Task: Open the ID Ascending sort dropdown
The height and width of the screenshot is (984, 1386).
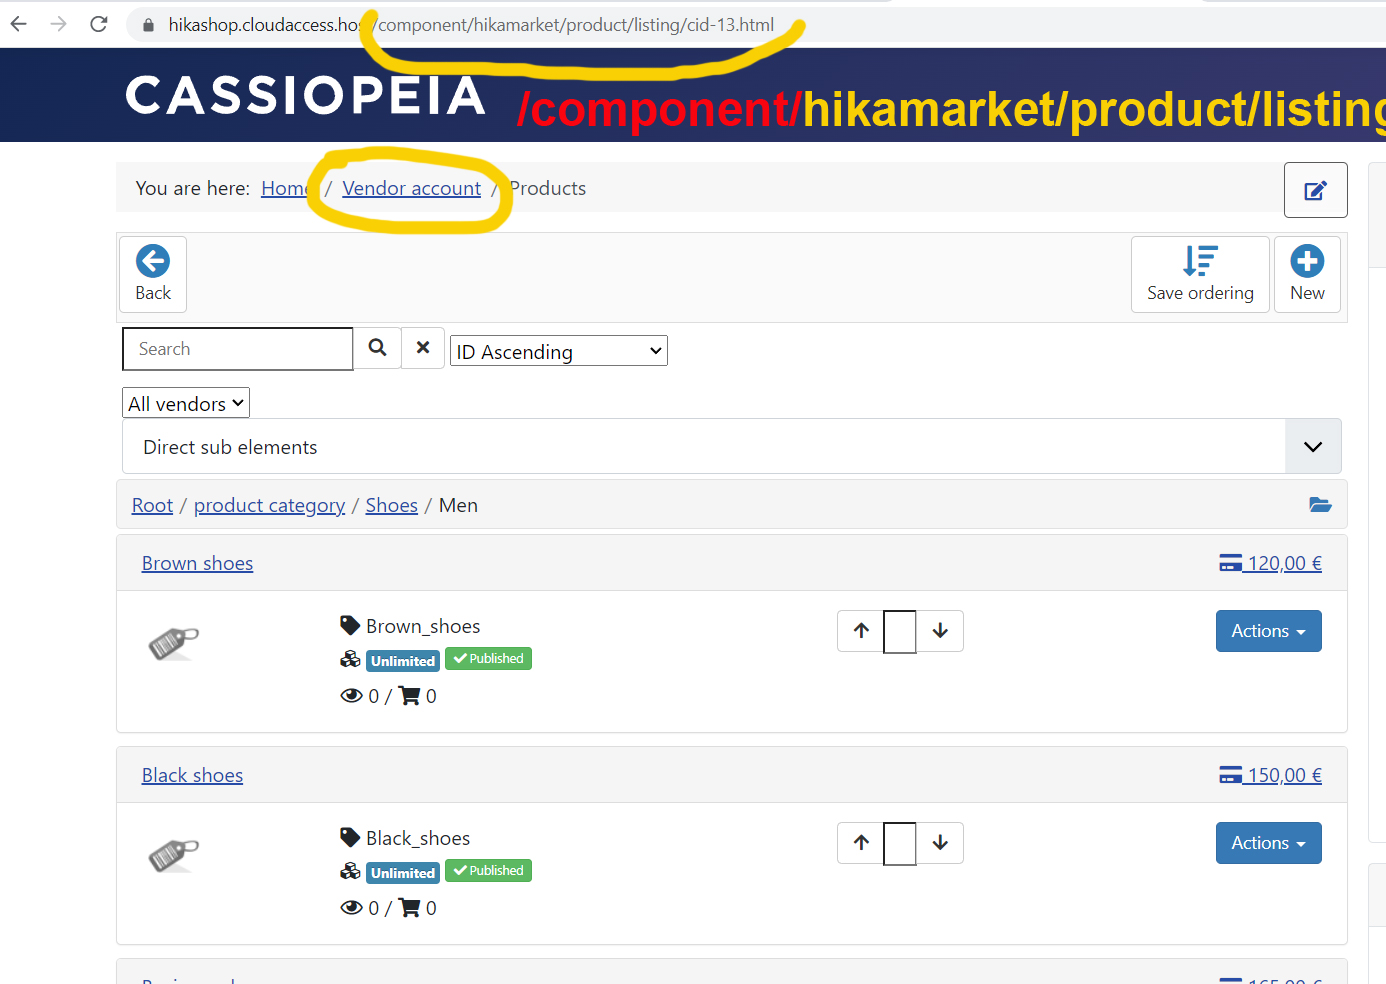Action: click(558, 351)
